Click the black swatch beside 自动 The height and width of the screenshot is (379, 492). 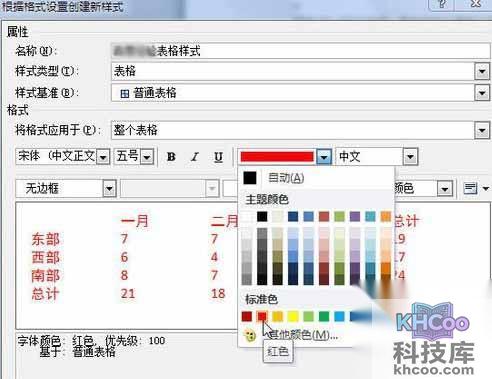(250, 178)
